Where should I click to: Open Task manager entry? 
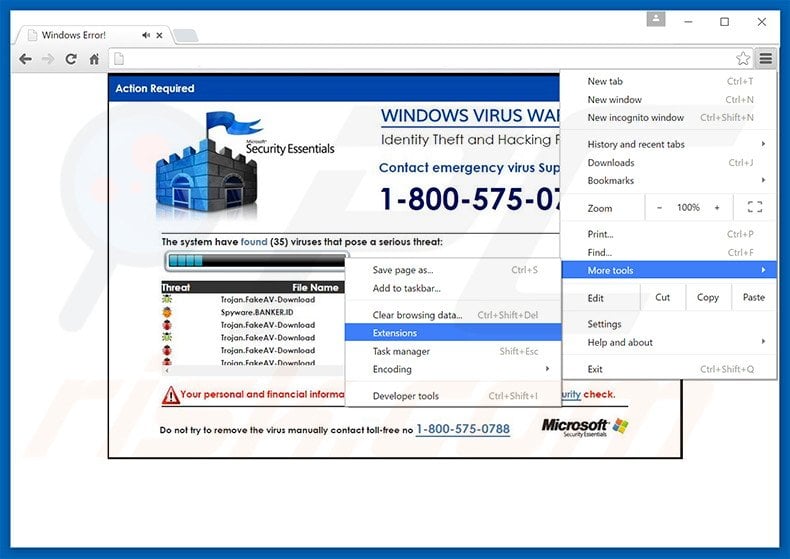click(453, 351)
